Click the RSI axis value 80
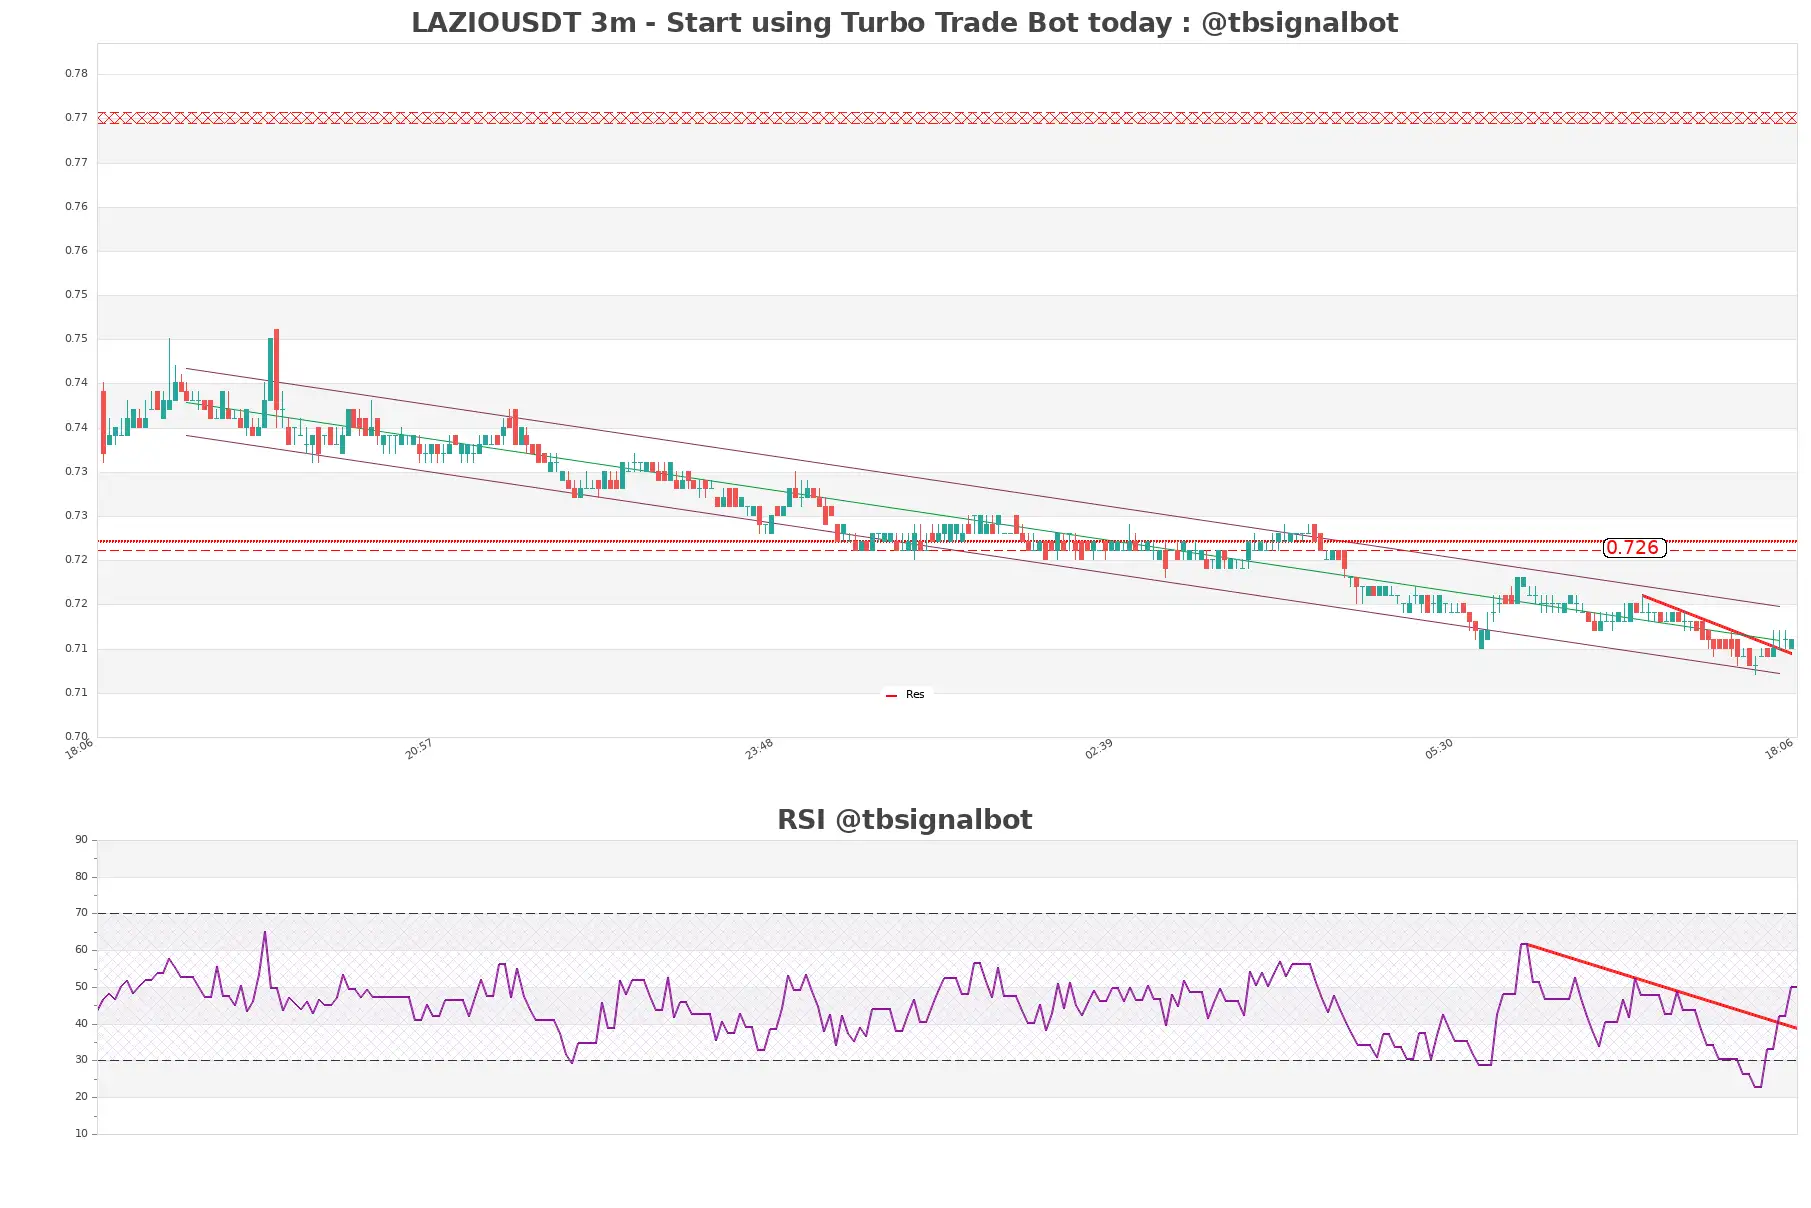Screen dimensions: 1811x1208 pos(81,876)
